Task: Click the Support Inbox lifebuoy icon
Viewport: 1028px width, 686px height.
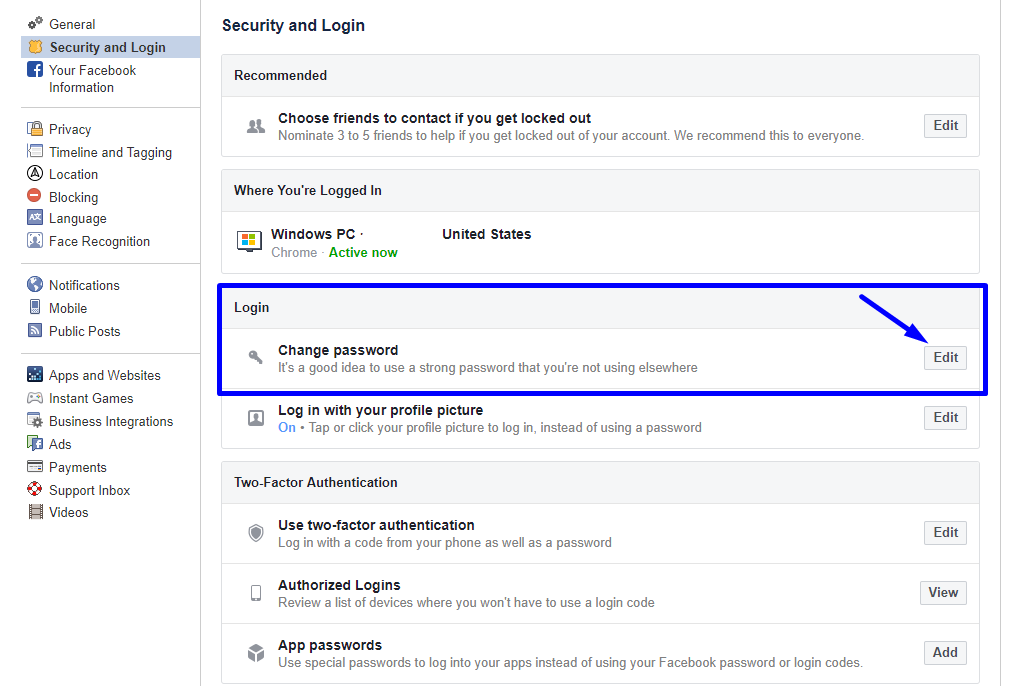Action: 35,490
